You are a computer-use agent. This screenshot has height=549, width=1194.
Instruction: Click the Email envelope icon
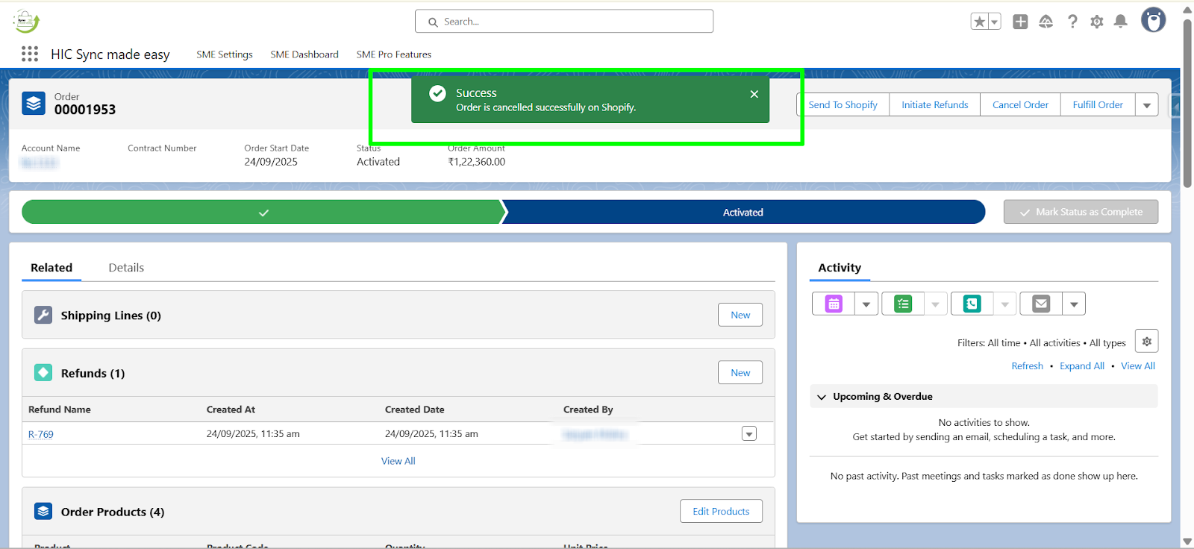1041,304
